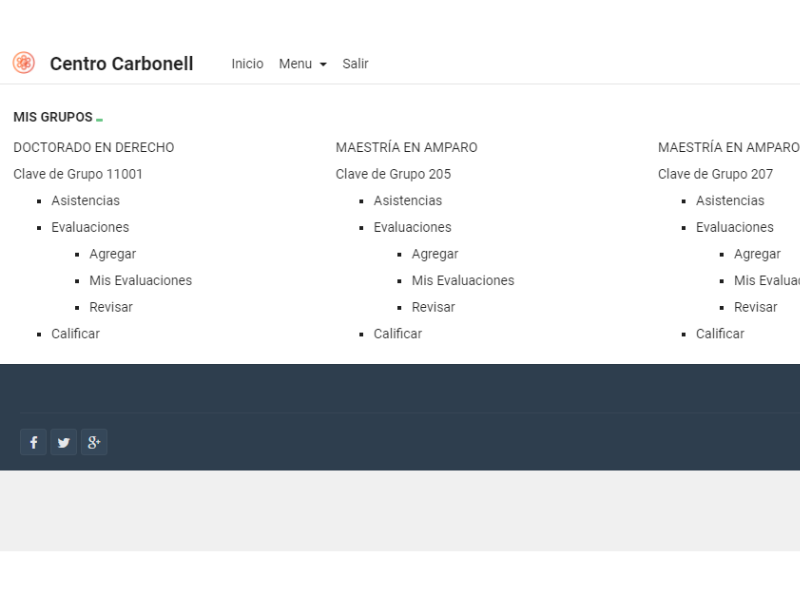This screenshot has height=600, width=800.
Task: Open Asistencias for Grupo 11001
Action: [85, 201]
